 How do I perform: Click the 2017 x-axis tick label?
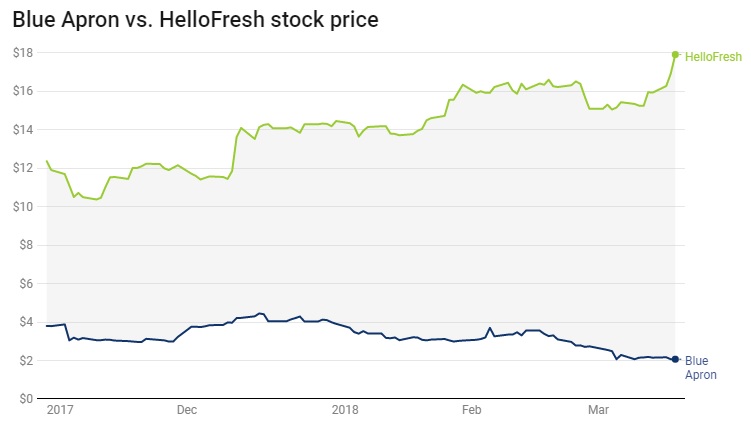click(x=61, y=410)
